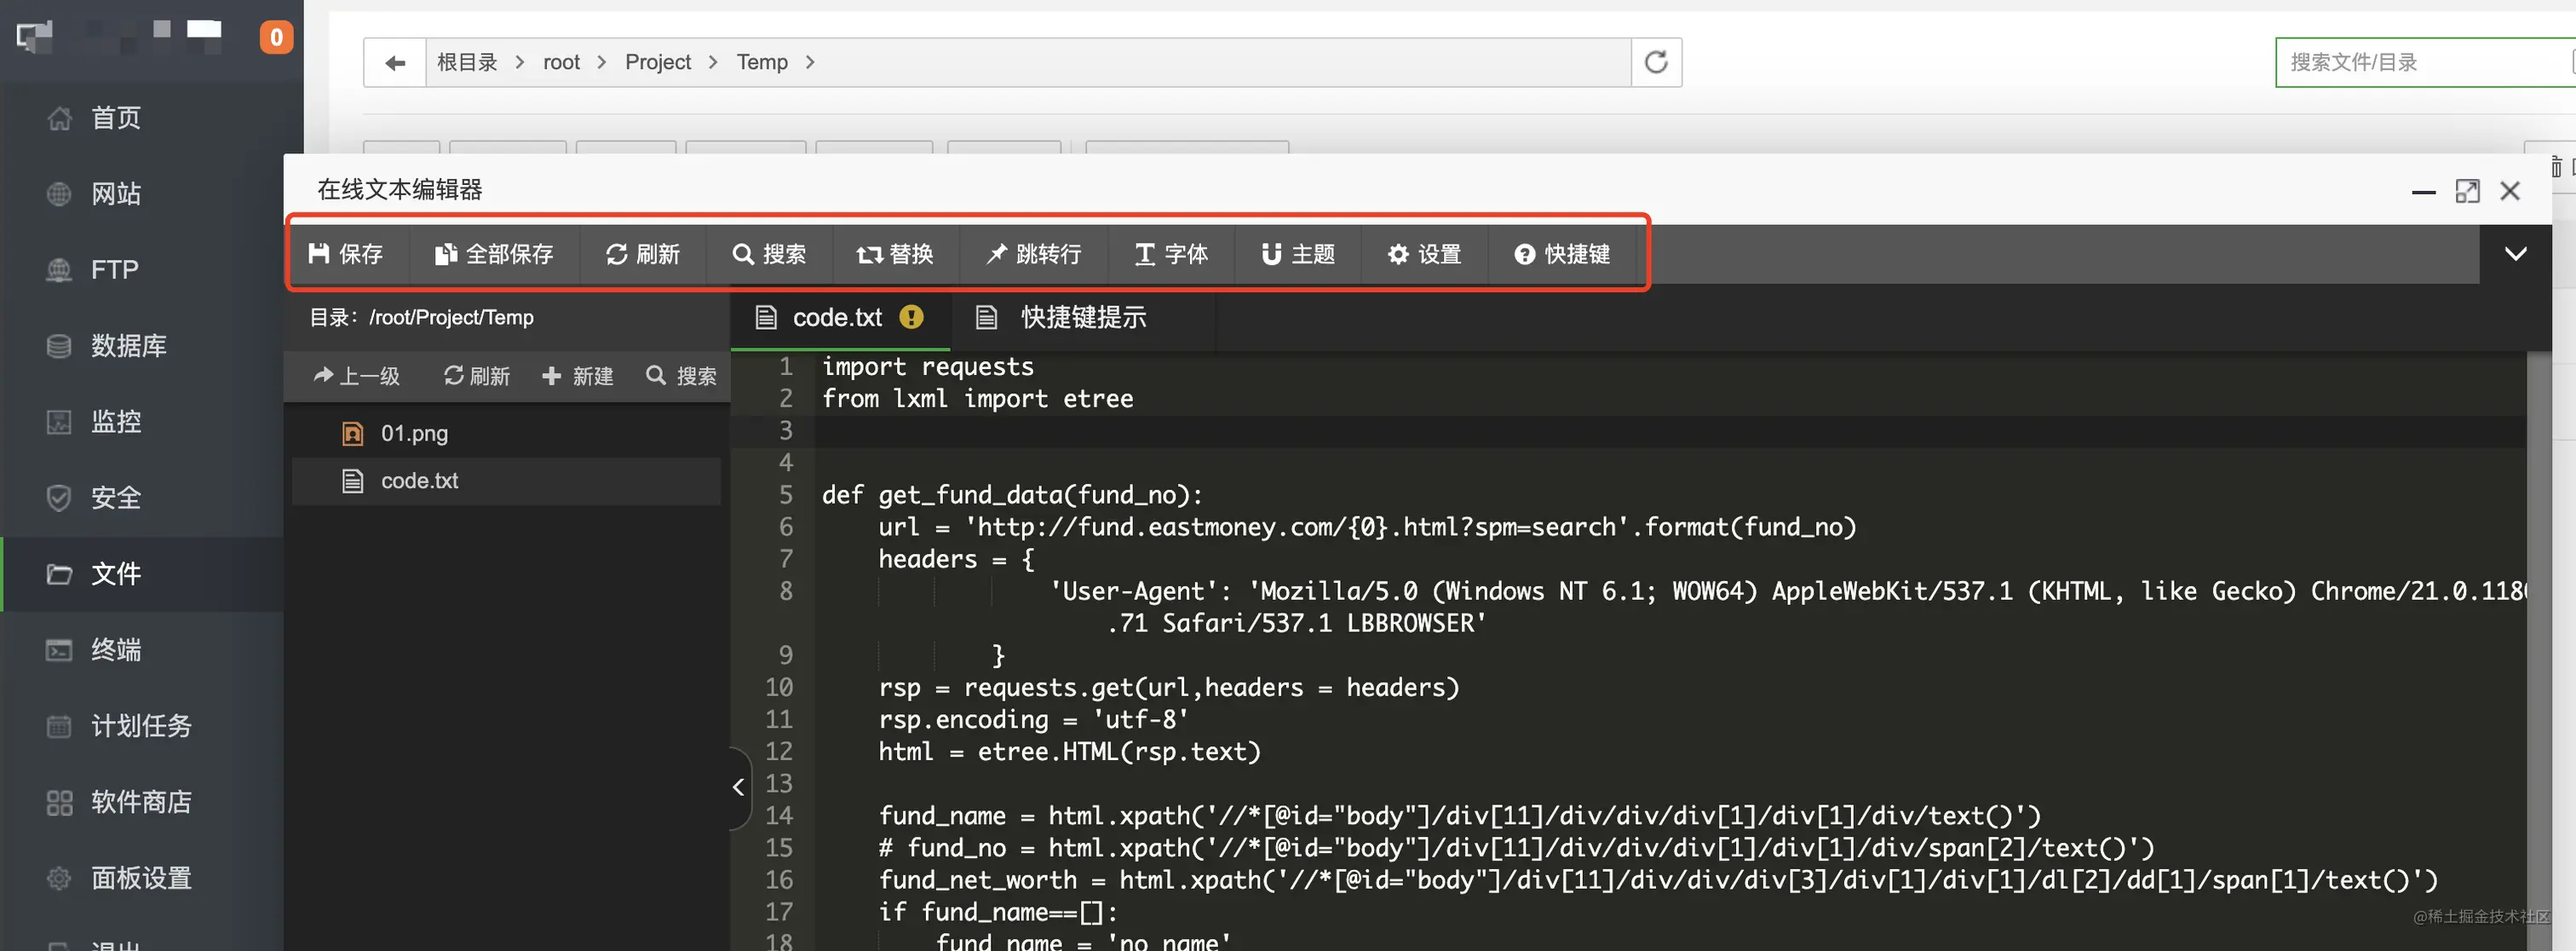
Task: Open 面板设置 in sidebar
Action: point(142,878)
